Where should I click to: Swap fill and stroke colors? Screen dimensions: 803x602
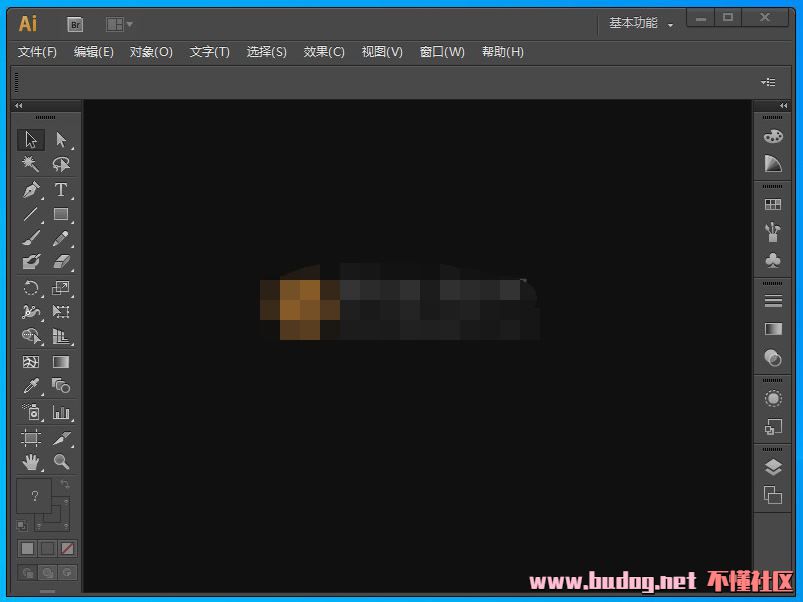tap(66, 485)
